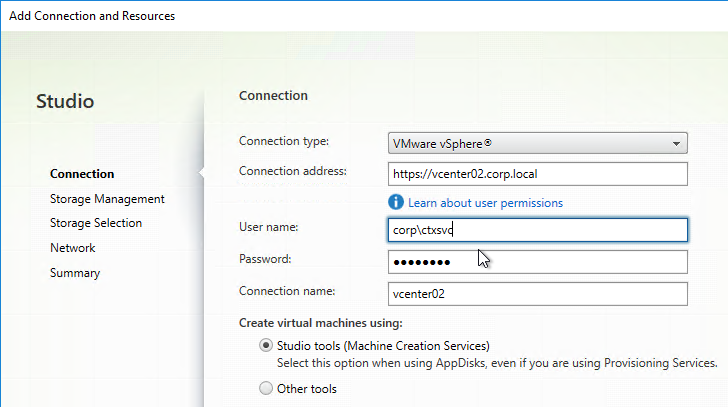Open Learn about user permissions link
This screenshot has width=728, height=407.
(485, 203)
